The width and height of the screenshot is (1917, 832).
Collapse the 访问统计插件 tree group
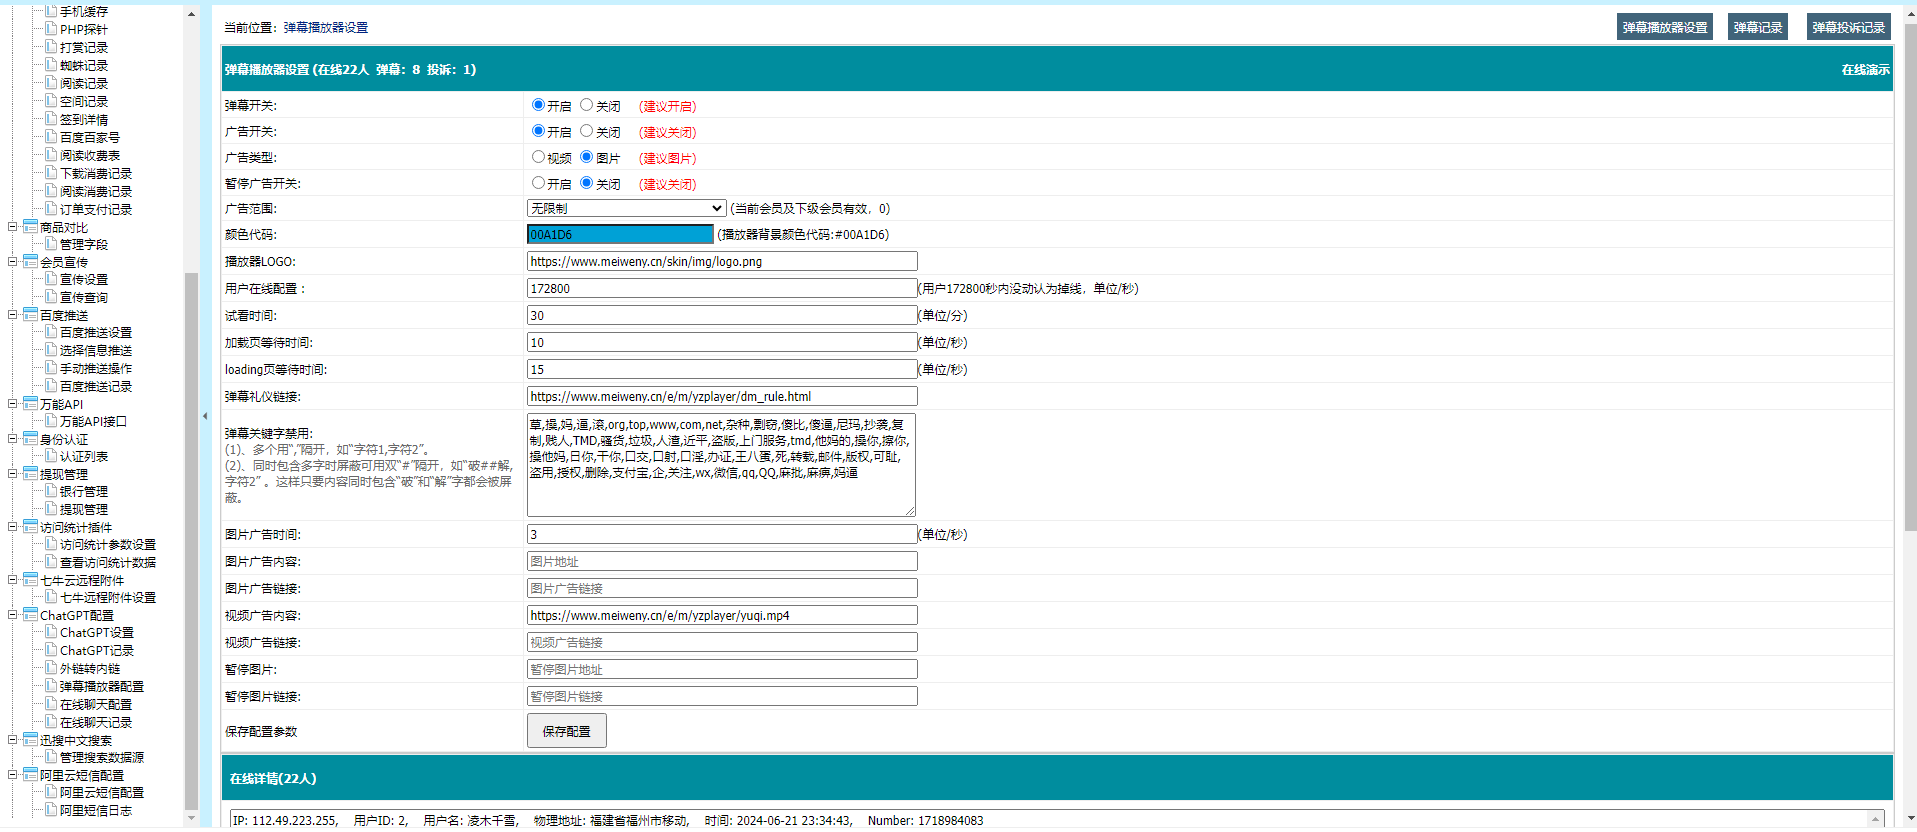[13, 527]
